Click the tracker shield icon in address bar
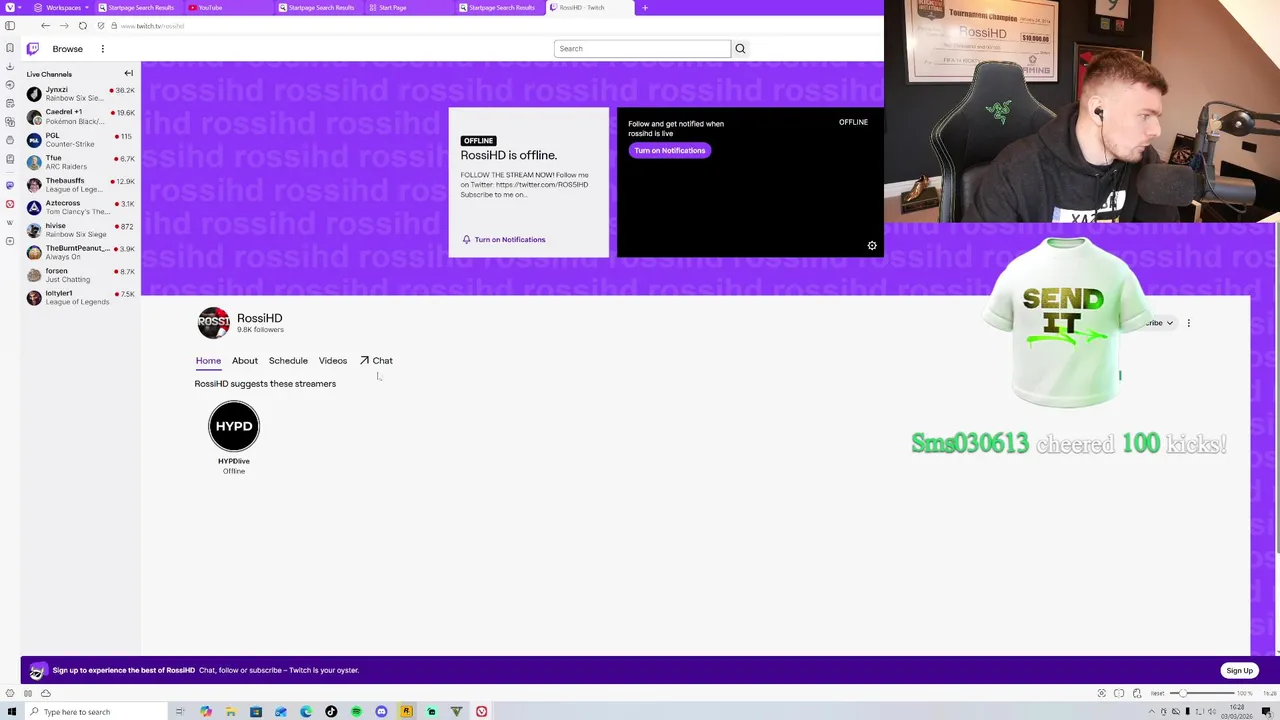Screen dimensions: 1280x720 pos(101,25)
